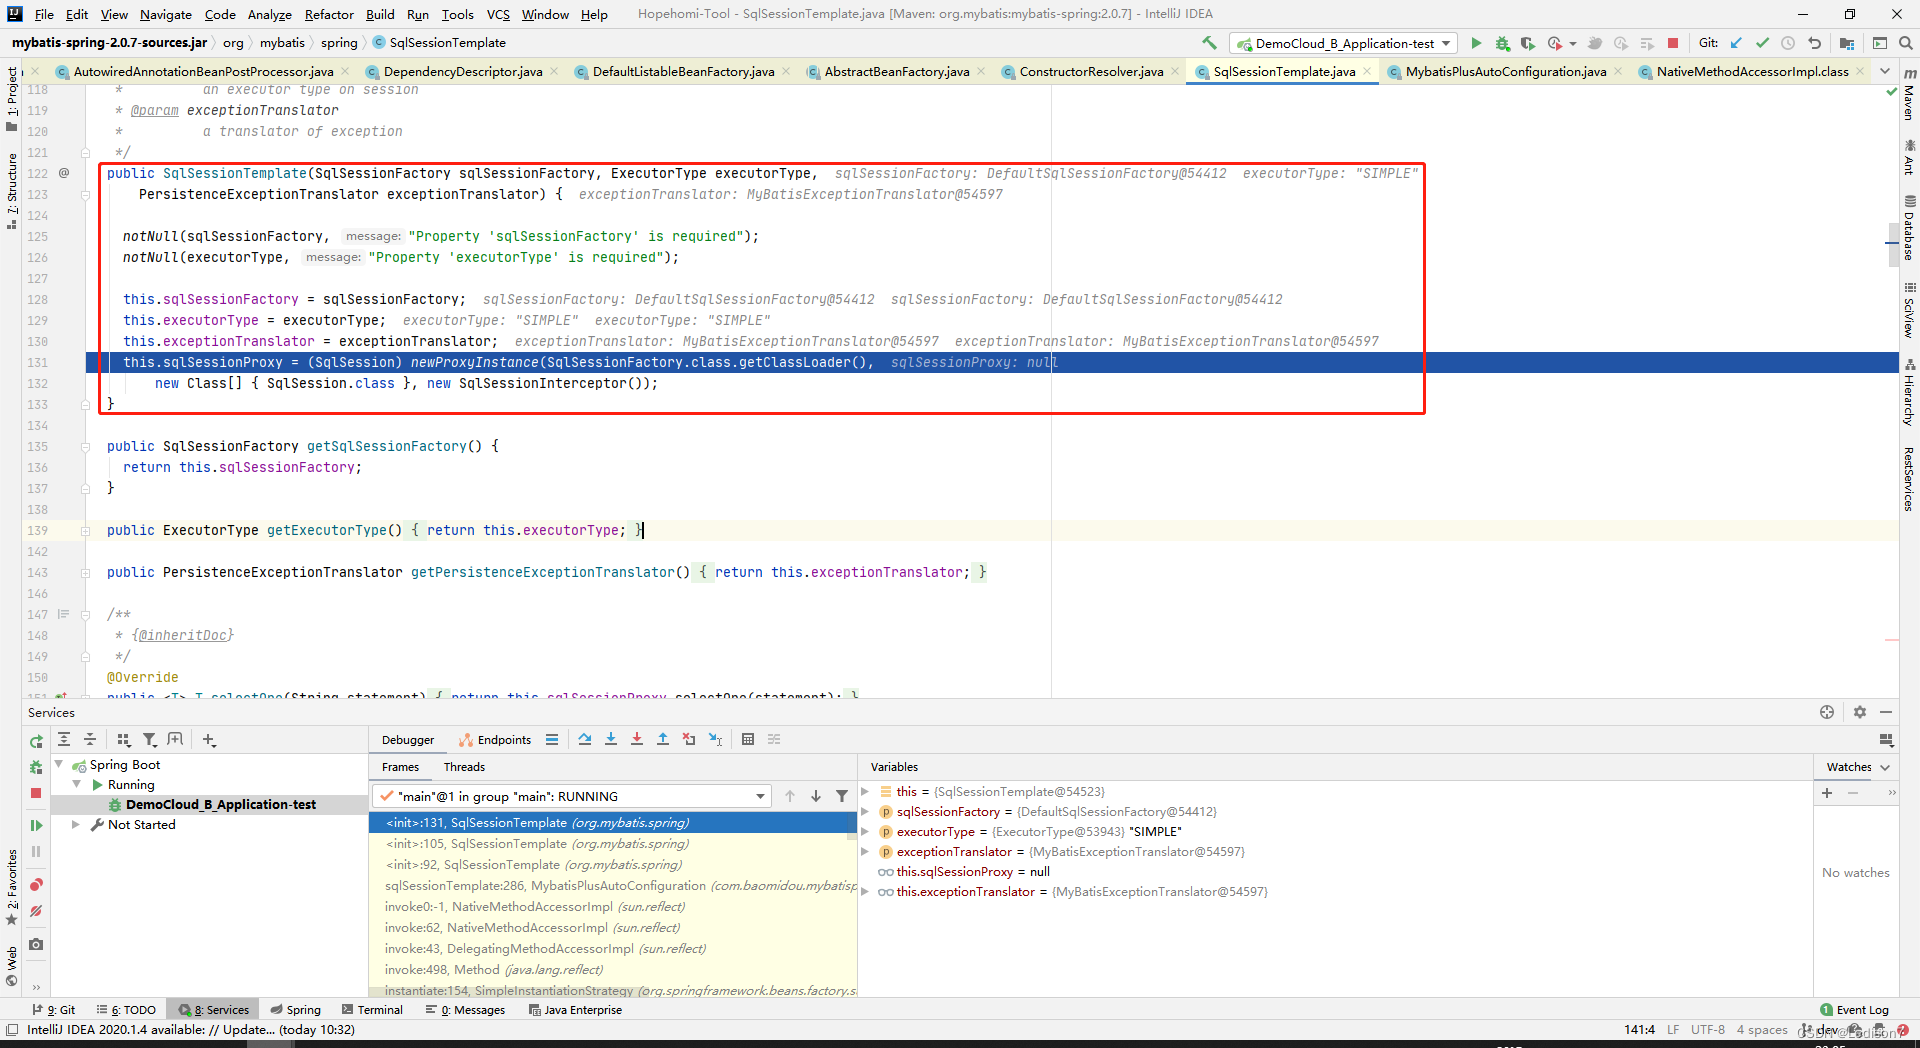Click Add Service plus icon

209,739
